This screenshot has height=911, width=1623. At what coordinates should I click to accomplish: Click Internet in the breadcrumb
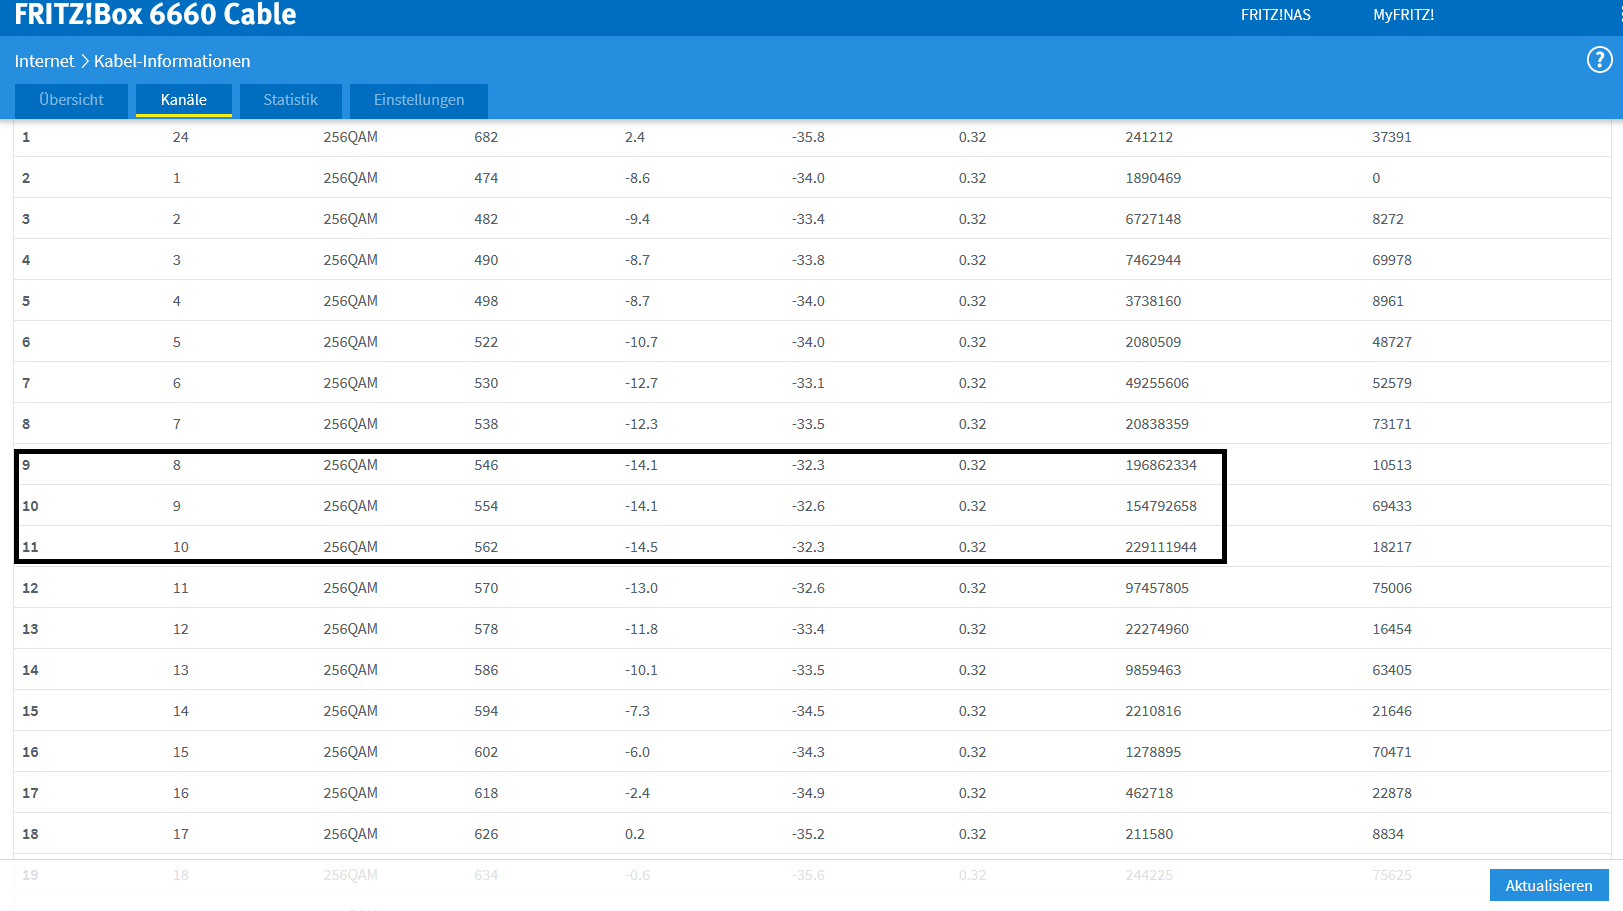pyautogui.click(x=44, y=61)
